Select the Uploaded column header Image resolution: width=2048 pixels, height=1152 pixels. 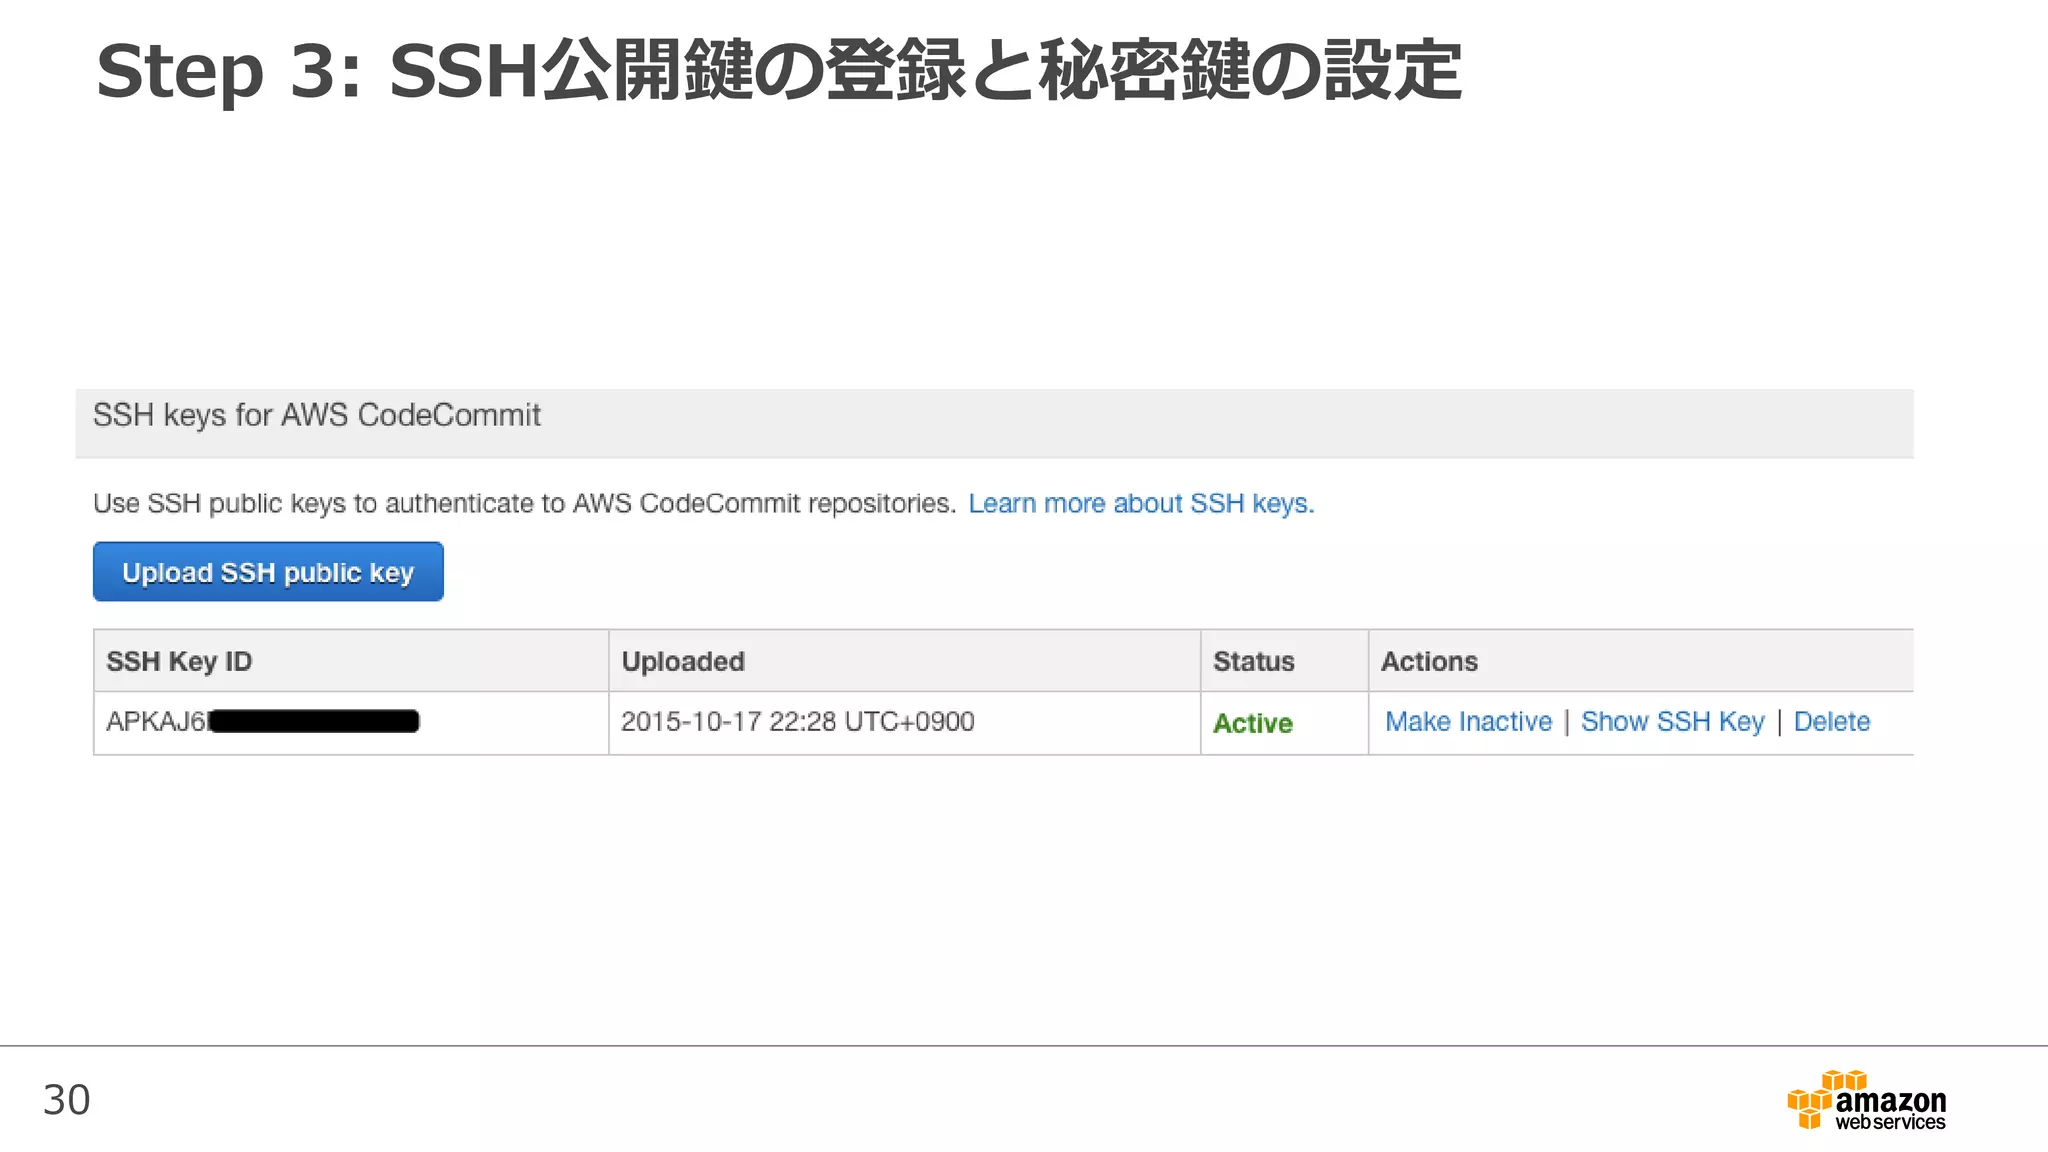(x=904, y=661)
